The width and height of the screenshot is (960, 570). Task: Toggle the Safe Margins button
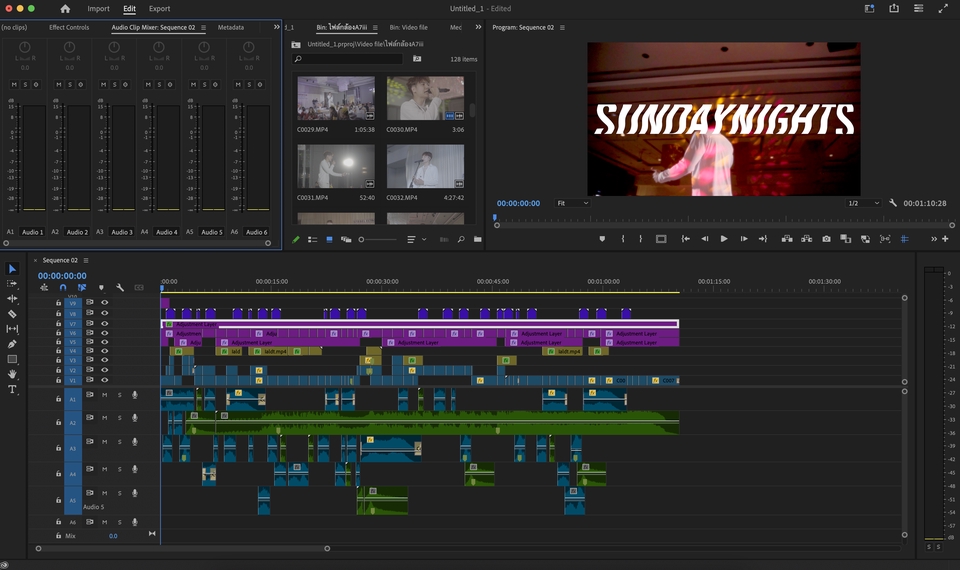661,239
